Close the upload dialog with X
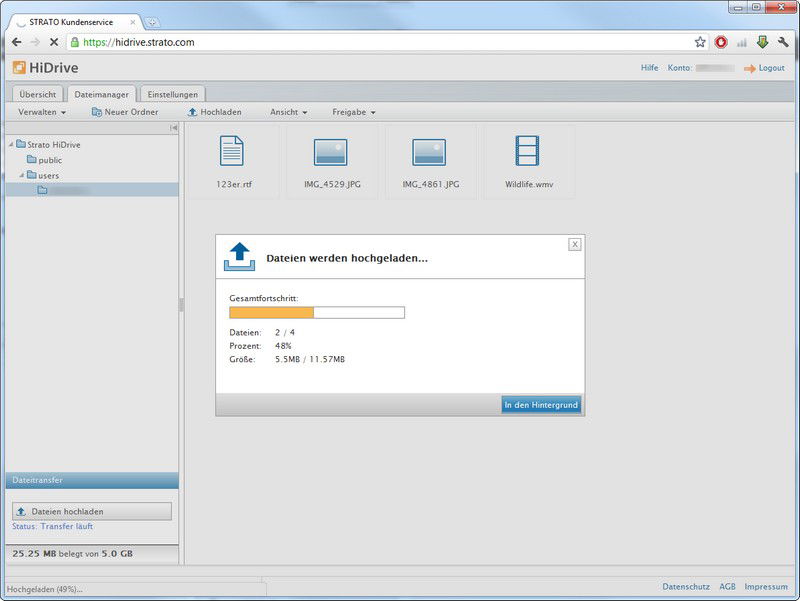 pyautogui.click(x=574, y=244)
